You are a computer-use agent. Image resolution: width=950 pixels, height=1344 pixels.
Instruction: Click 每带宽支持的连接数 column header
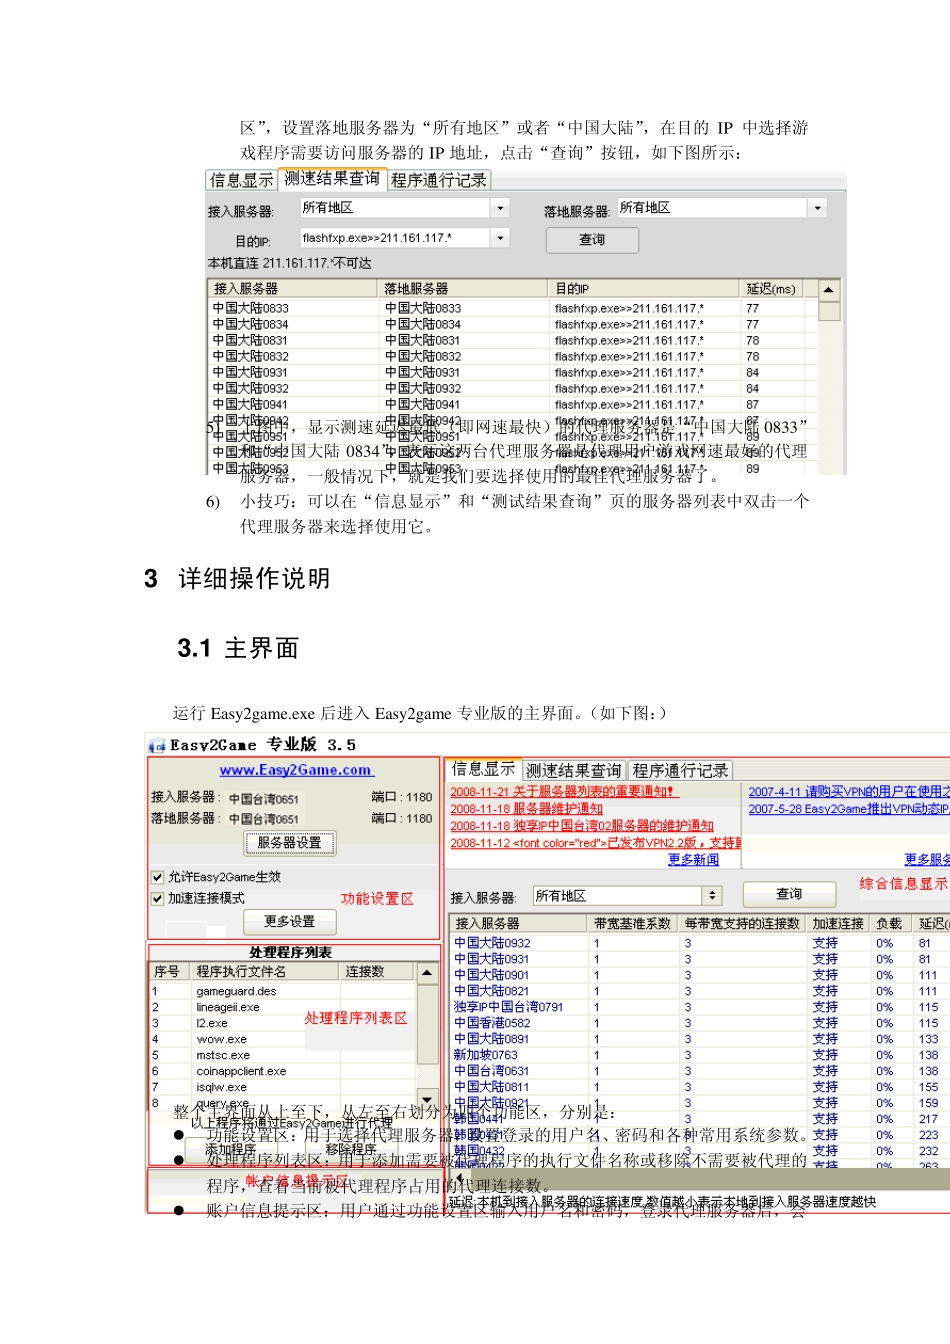pyautogui.click(x=743, y=923)
